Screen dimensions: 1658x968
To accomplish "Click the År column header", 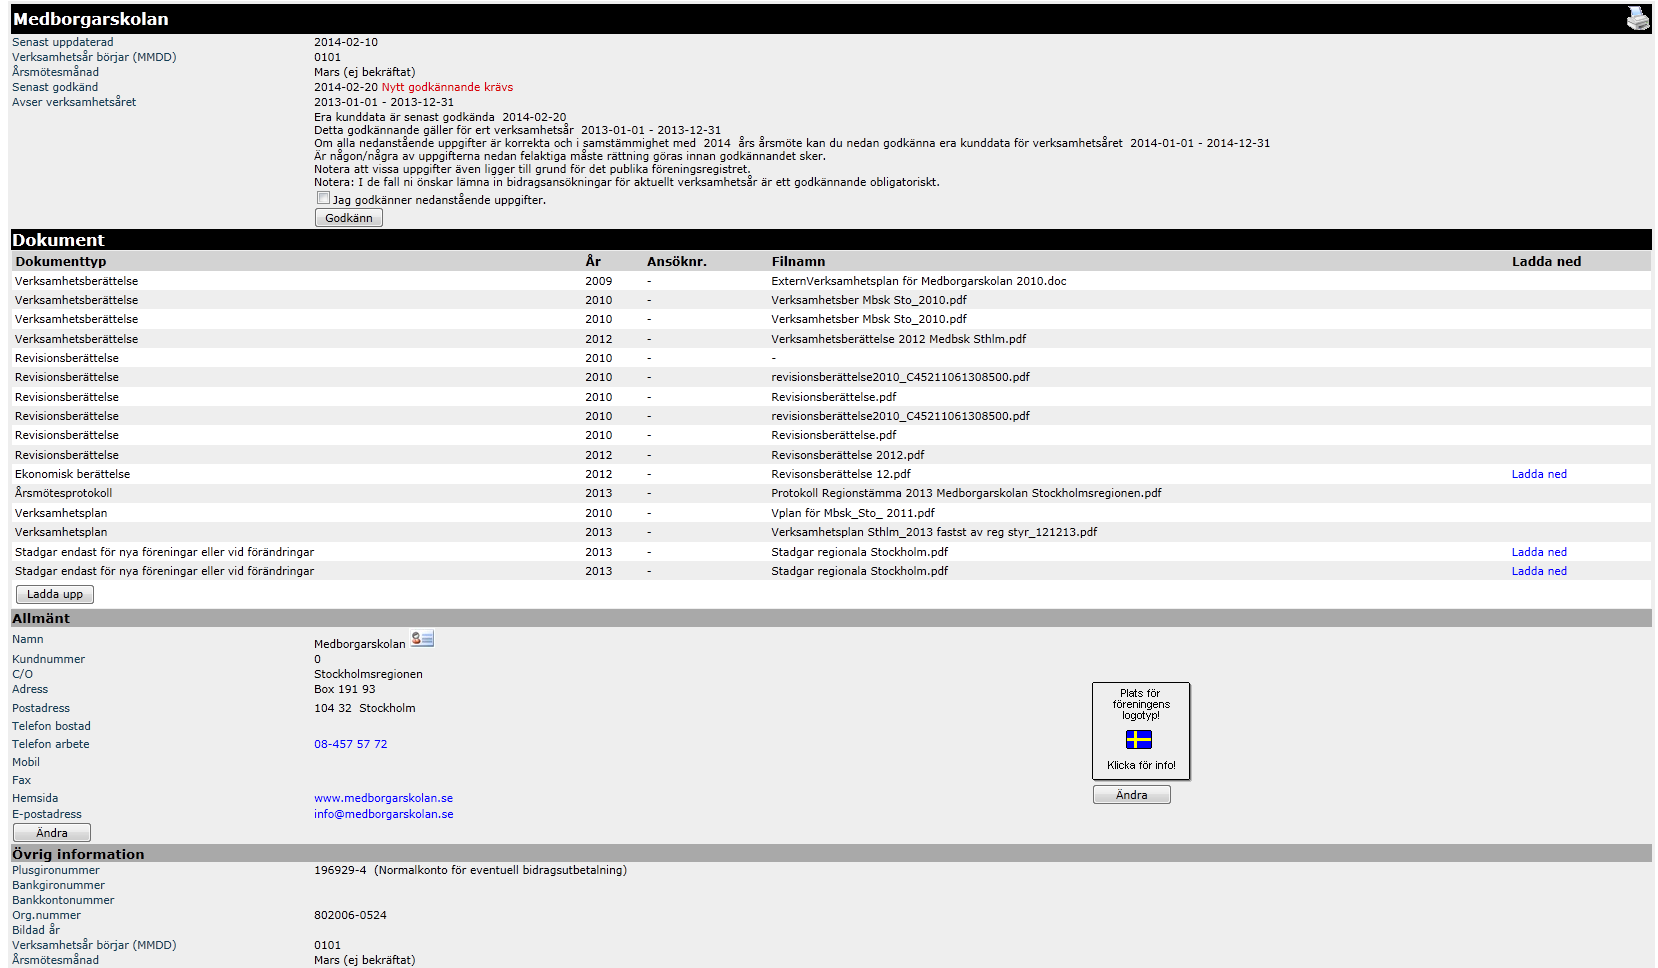I will pyautogui.click(x=593, y=262).
